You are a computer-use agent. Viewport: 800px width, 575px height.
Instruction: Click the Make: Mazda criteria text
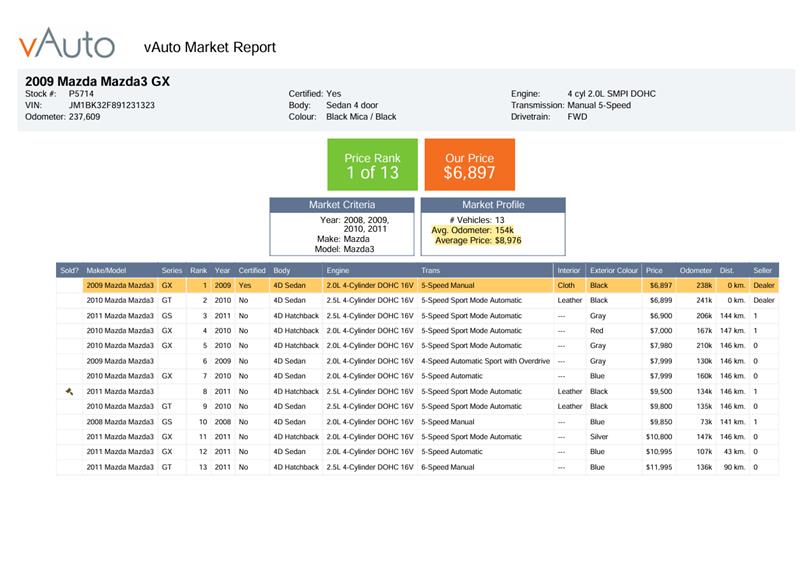[x=343, y=239]
